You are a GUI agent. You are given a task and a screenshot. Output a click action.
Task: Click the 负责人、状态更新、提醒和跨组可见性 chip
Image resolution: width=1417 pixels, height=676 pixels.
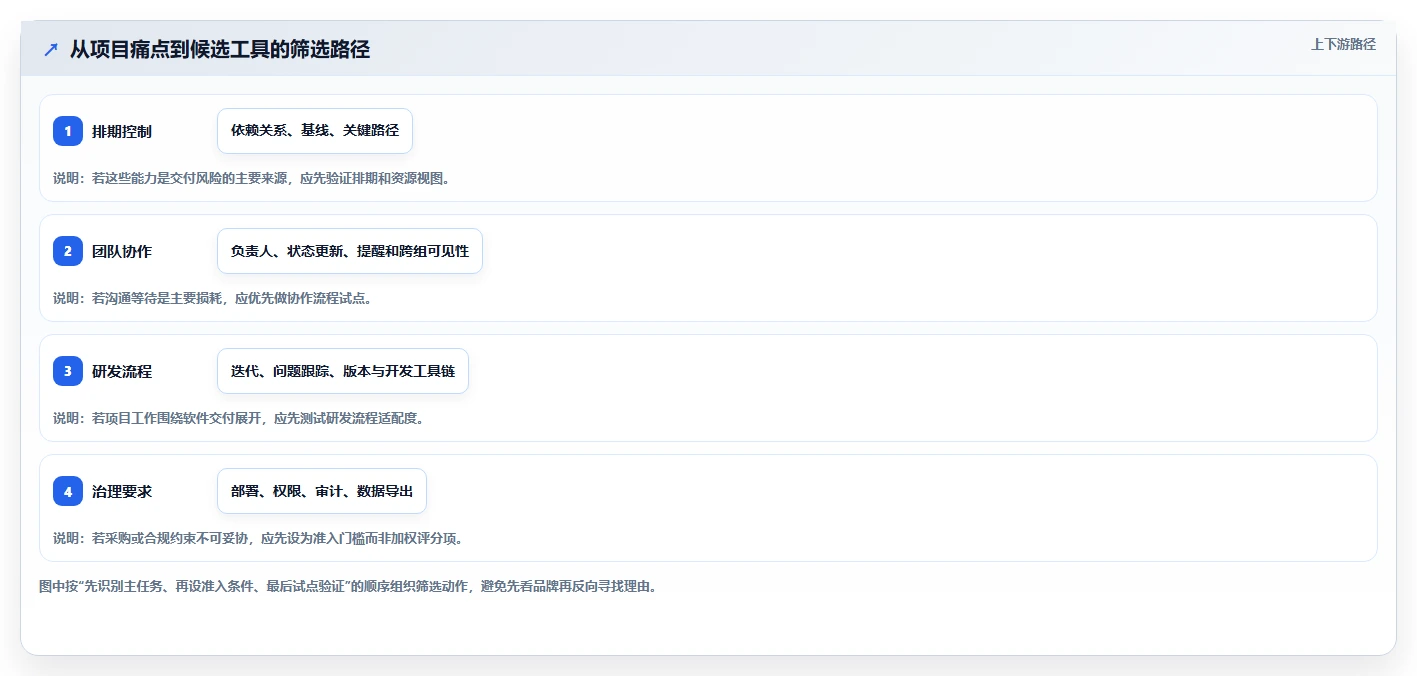[x=350, y=251]
